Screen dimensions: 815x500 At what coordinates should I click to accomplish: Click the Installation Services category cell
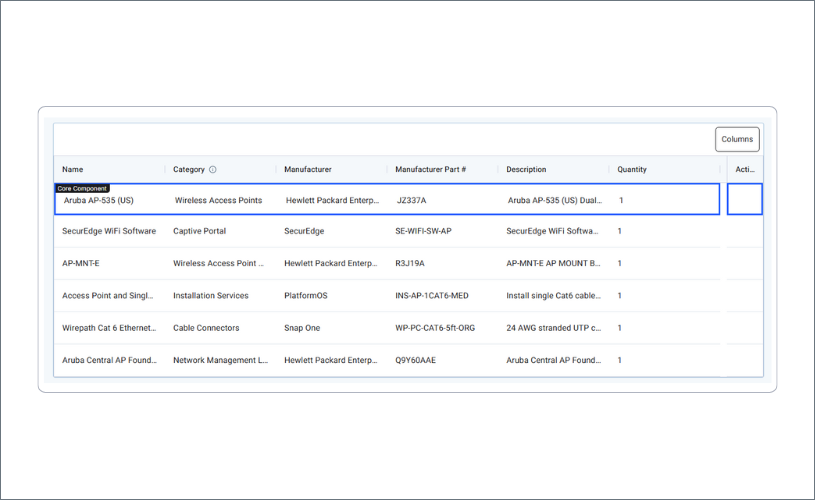(x=211, y=295)
